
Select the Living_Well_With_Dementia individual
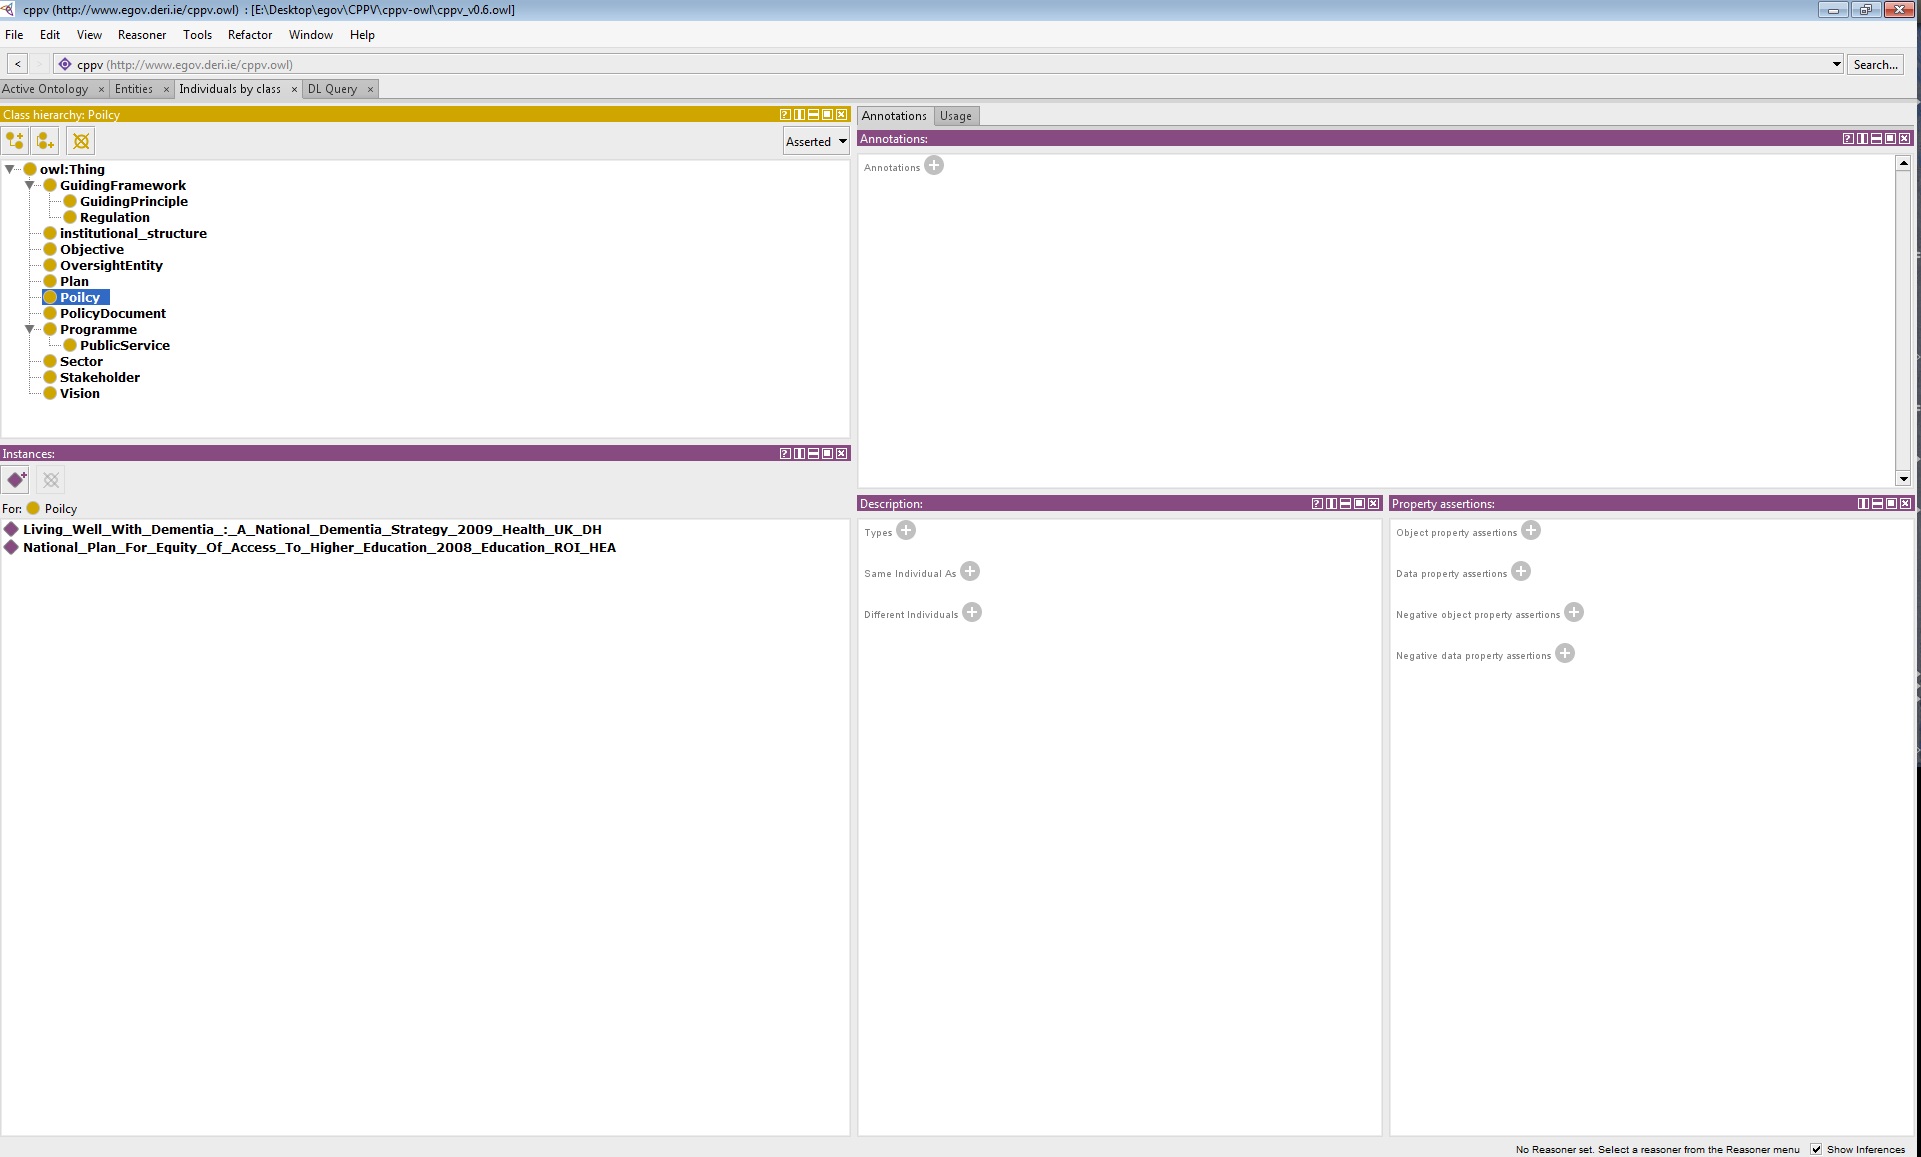coord(312,530)
